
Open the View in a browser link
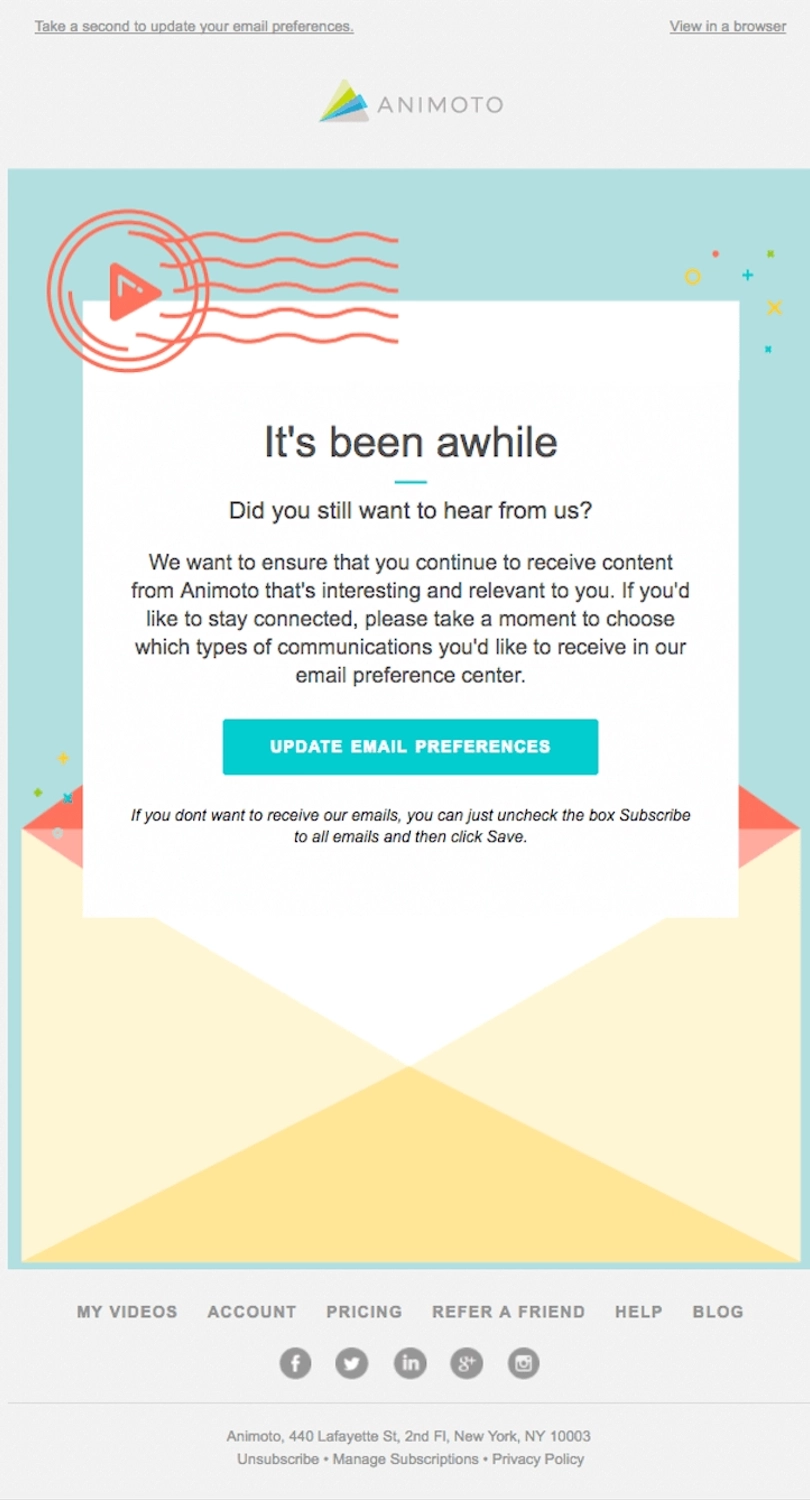coord(727,26)
